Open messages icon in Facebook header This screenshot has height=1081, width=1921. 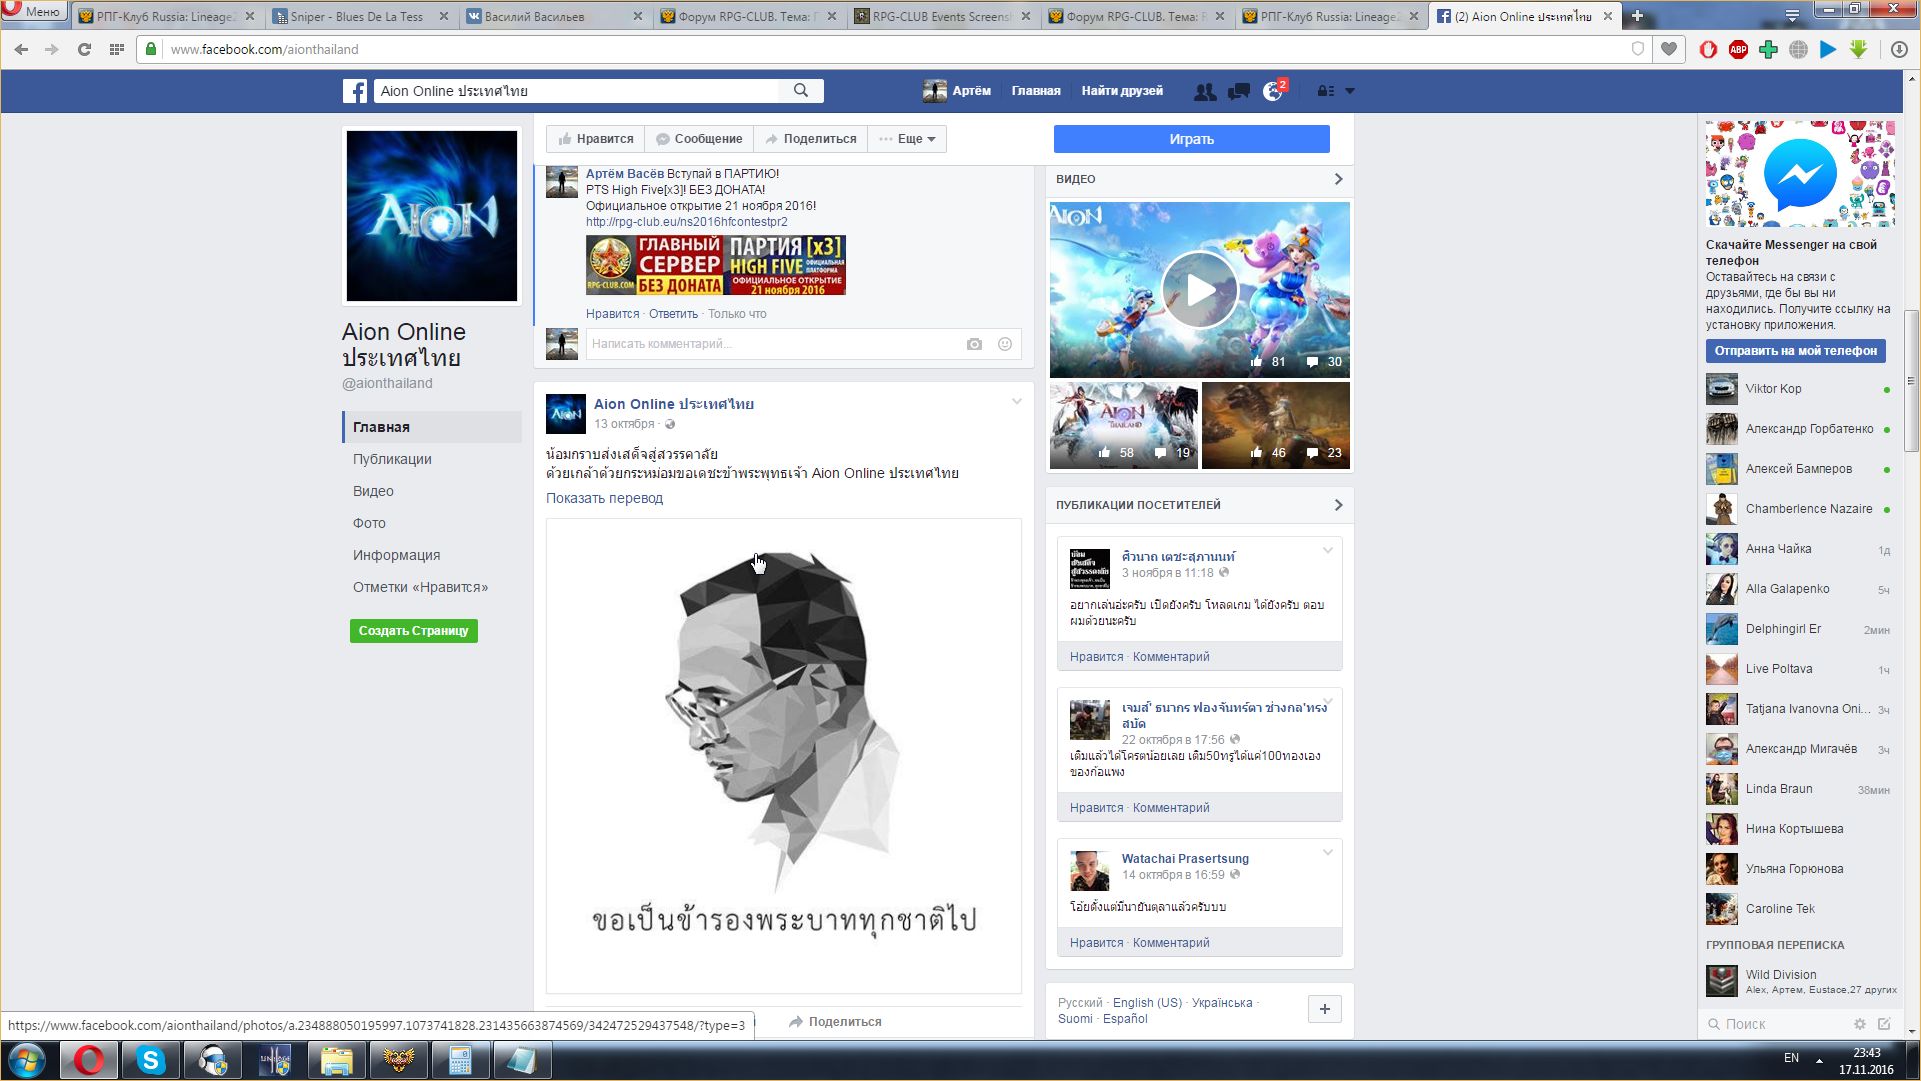click(1239, 91)
